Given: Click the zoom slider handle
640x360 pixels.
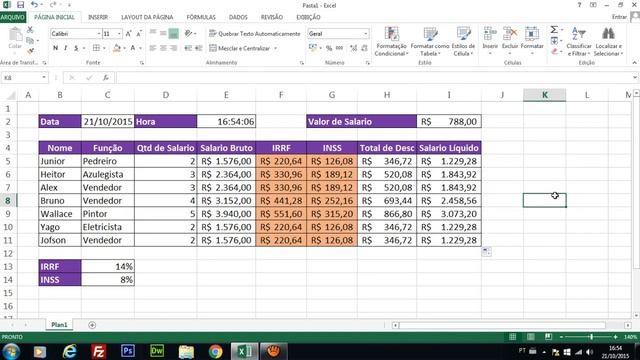Looking at the screenshot, I should (591, 337).
